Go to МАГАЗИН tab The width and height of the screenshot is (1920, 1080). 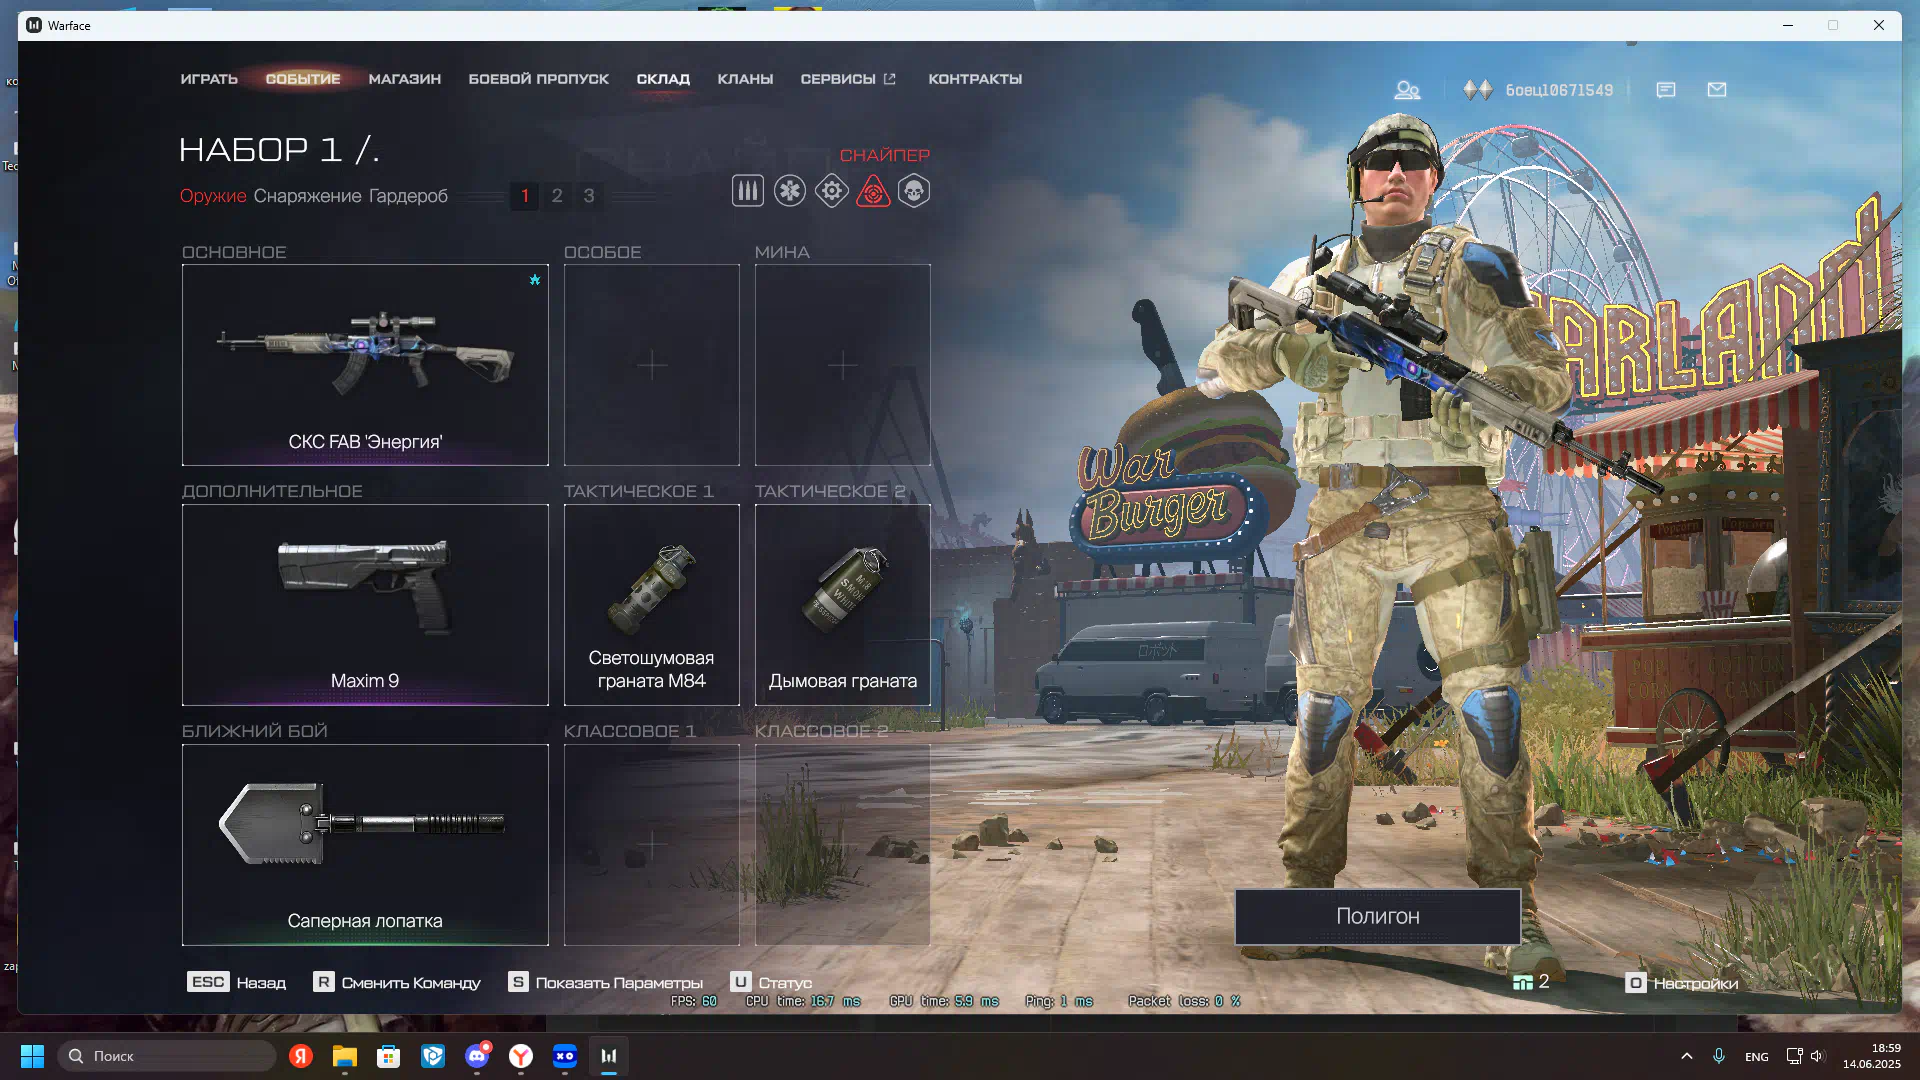point(404,79)
